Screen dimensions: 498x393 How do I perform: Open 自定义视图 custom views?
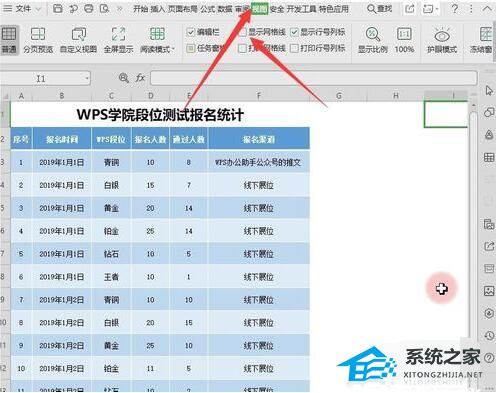[x=78, y=41]
